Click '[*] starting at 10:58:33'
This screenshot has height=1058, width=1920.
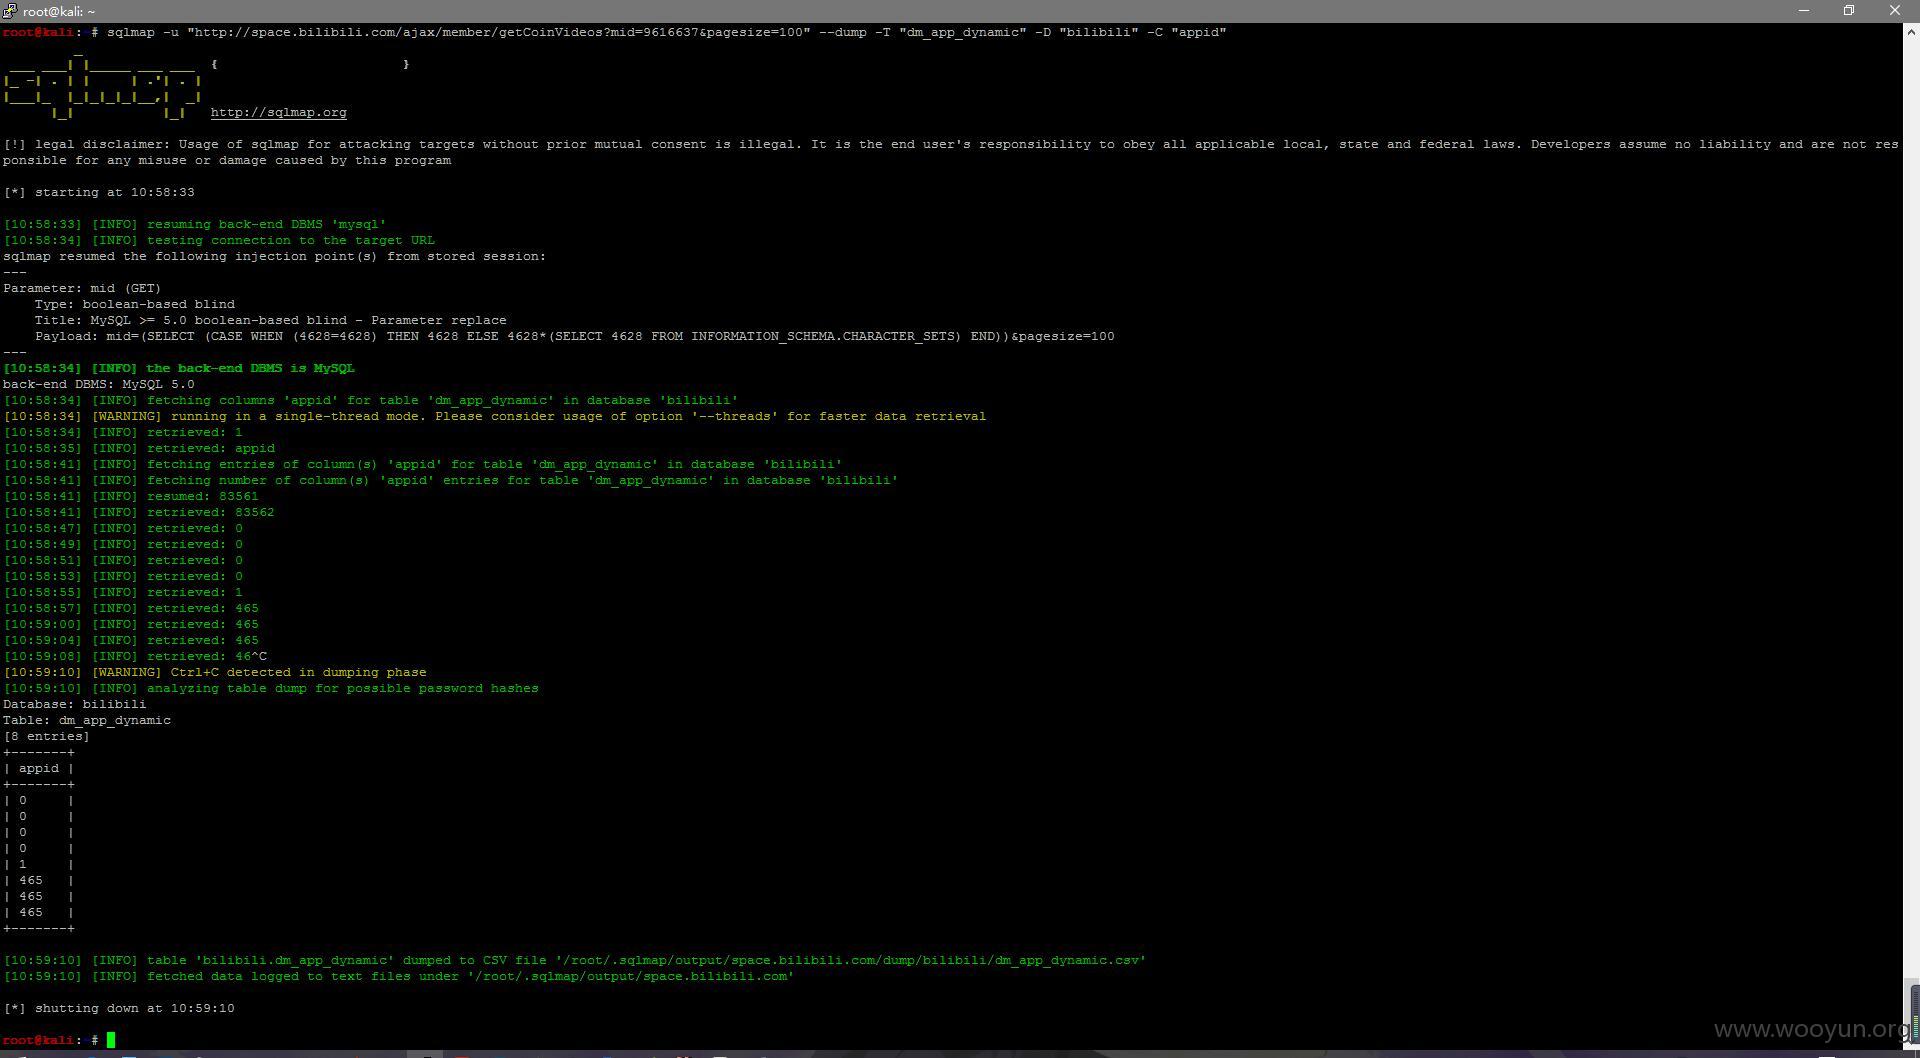point(99,192)
